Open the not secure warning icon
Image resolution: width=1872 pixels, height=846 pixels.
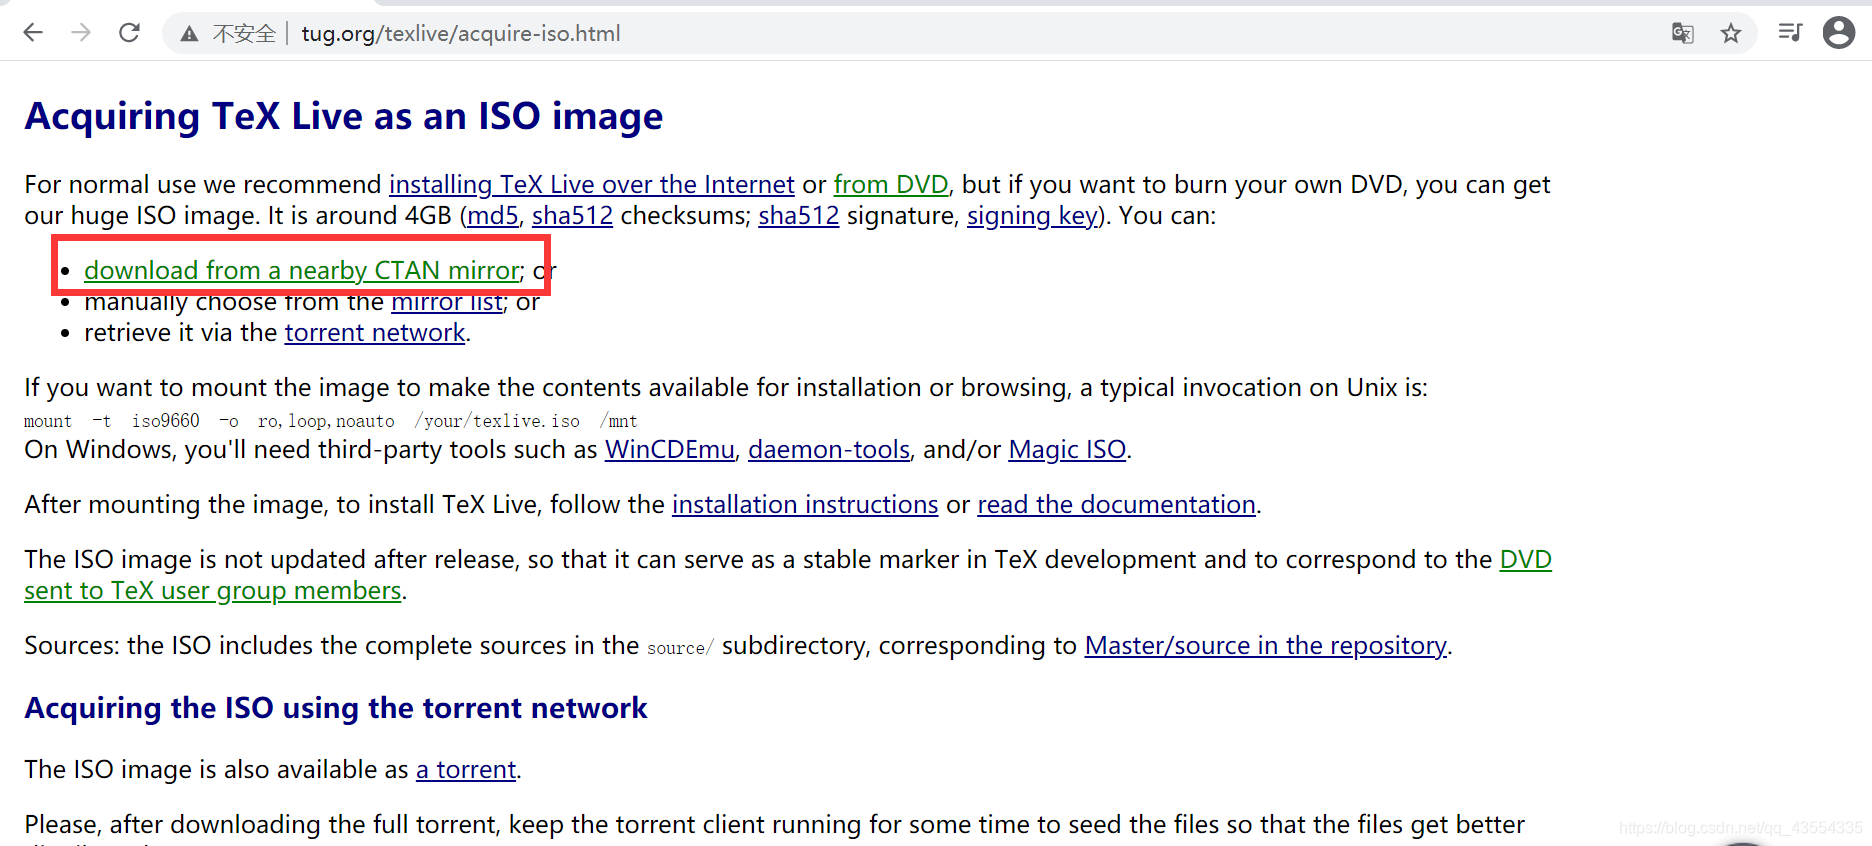pyautogui.click(x=189, y=34)
